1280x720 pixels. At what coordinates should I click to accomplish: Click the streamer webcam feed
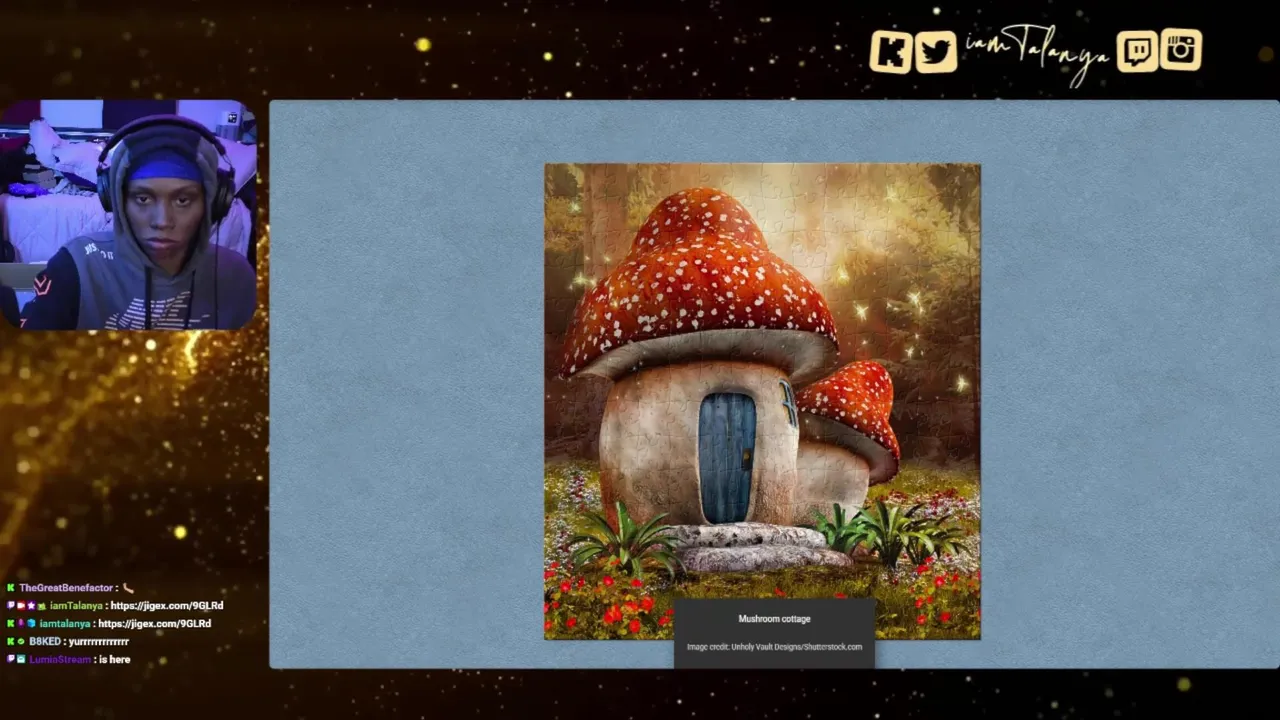[x=128, y=214]
